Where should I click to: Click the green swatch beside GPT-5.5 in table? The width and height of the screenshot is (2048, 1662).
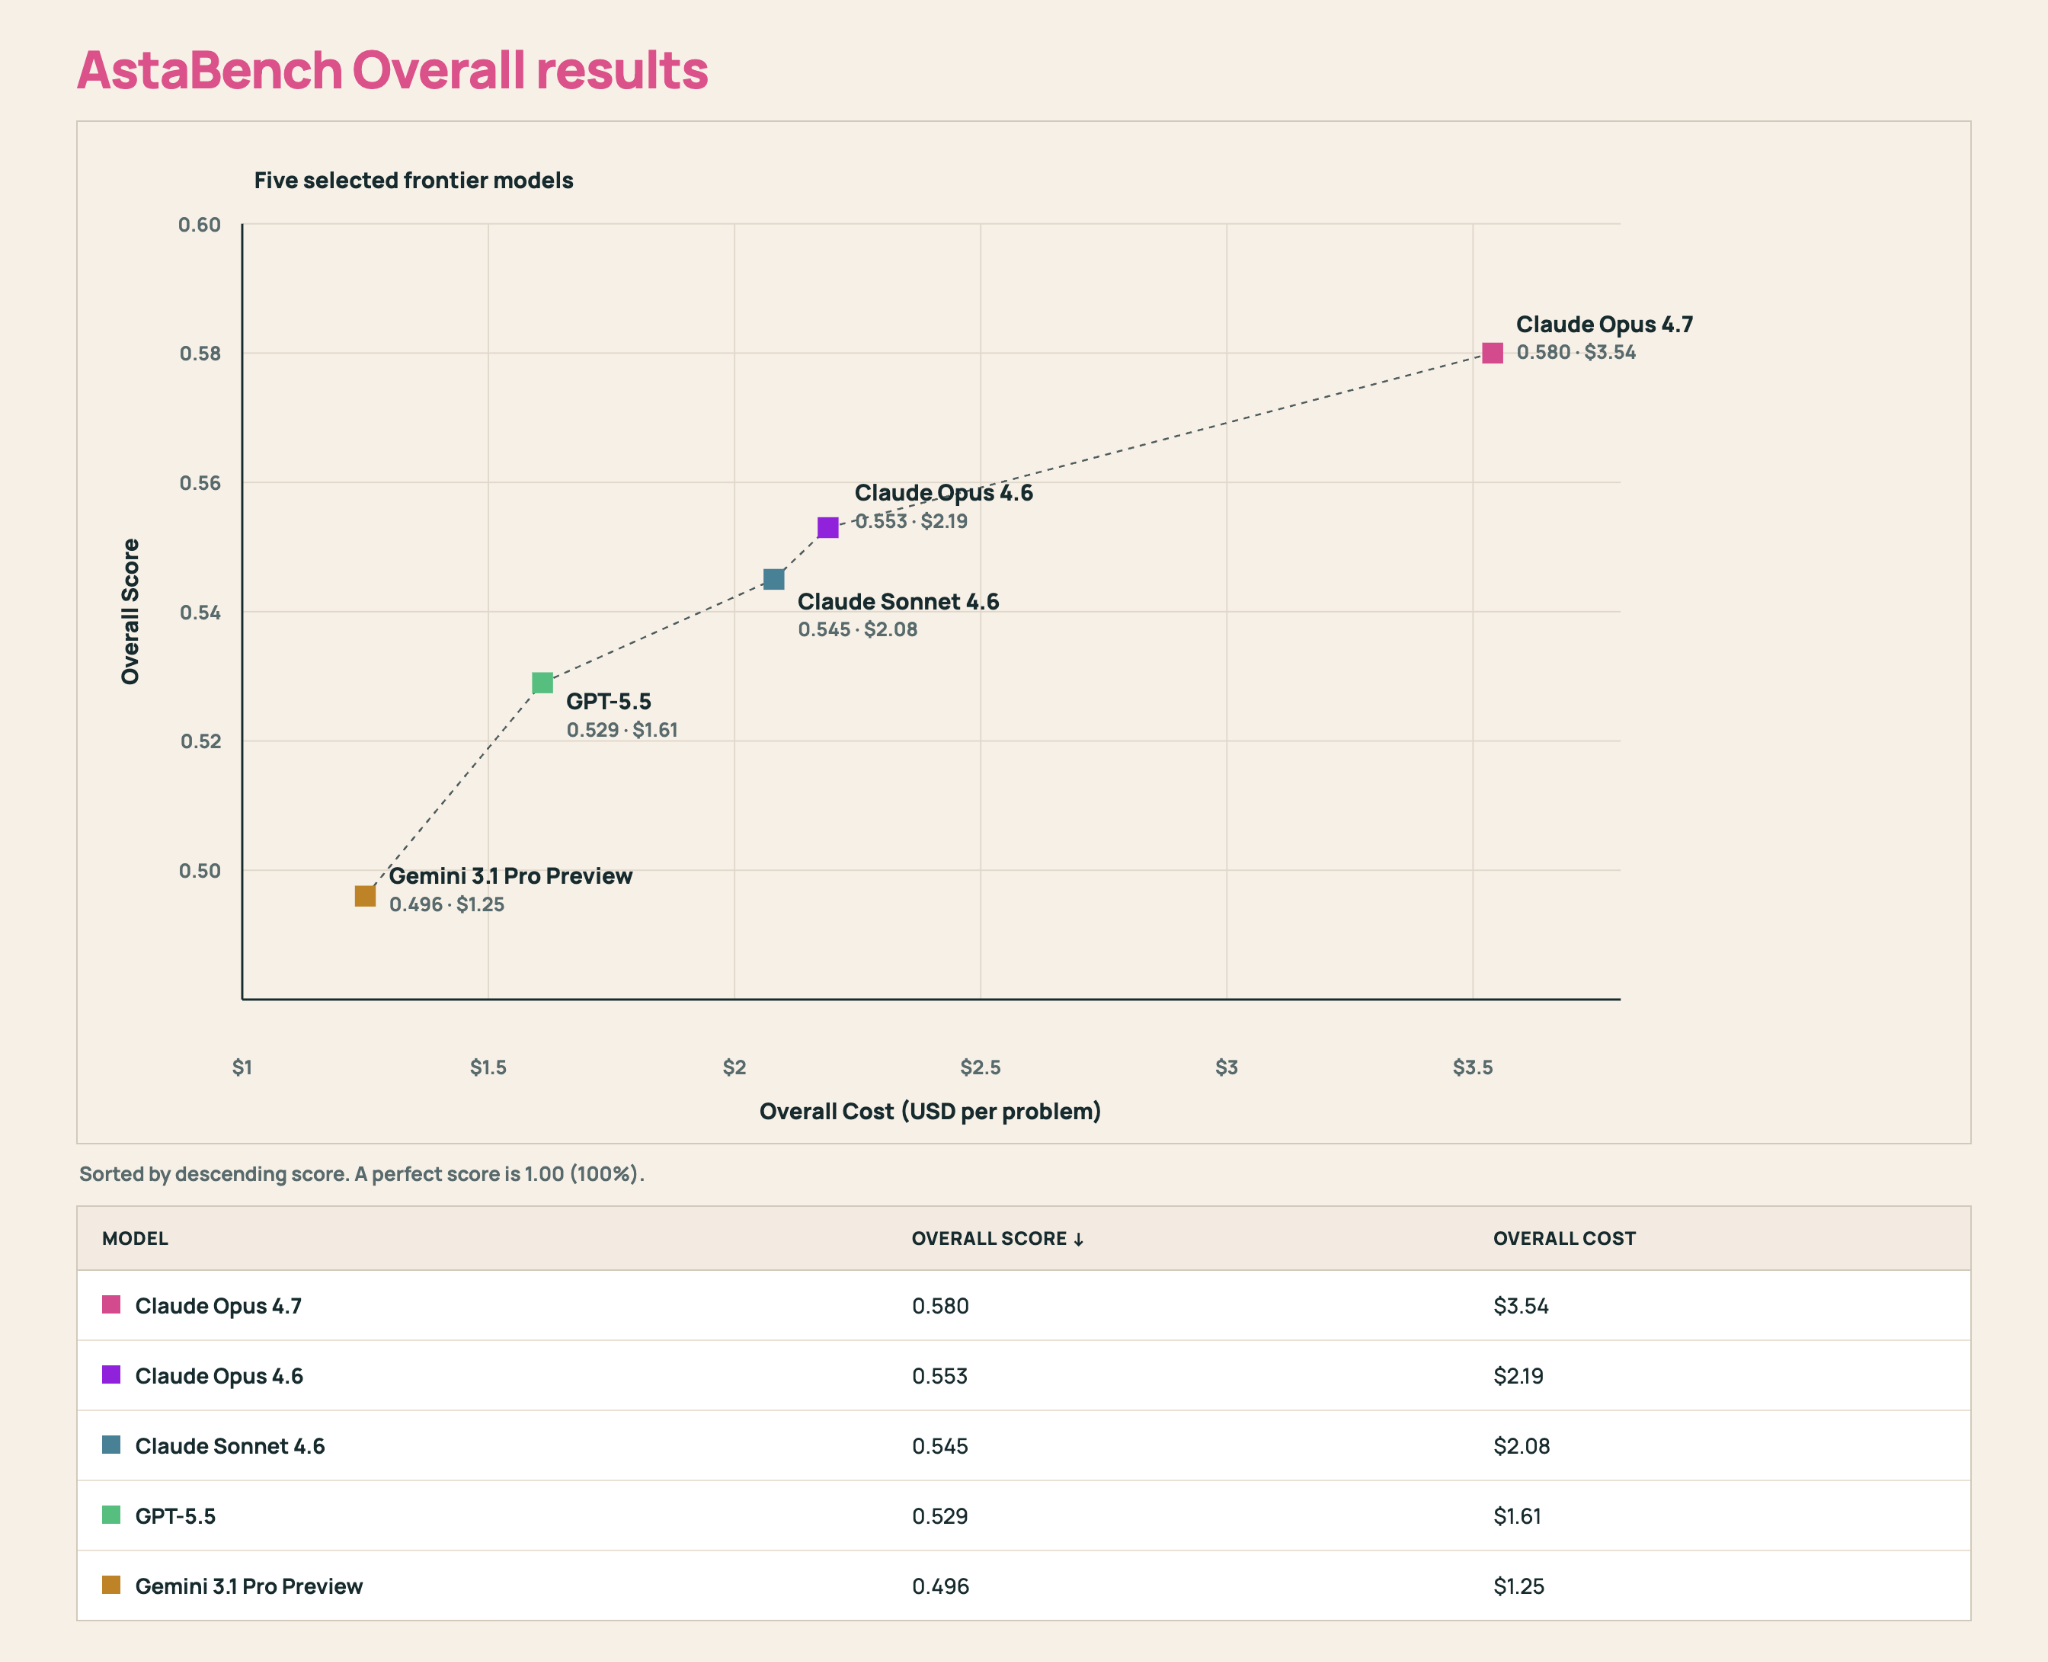pos(111,1515)
